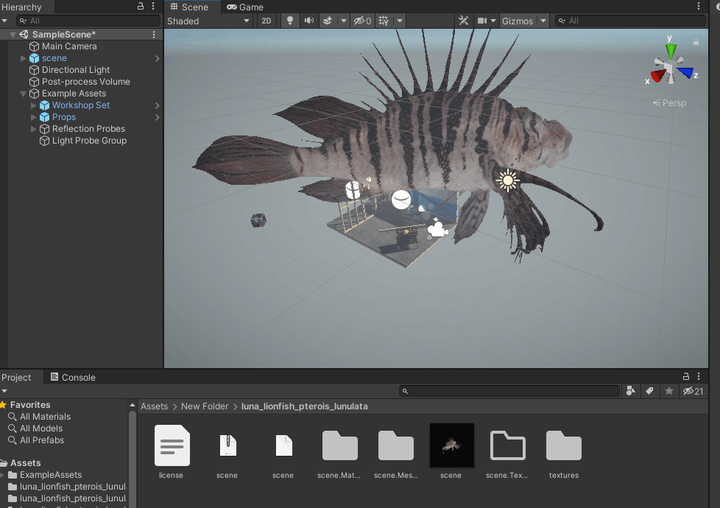720x508 pixels.
Task: Open Gizmos dropdown arrow
Action: pos(543,21)
